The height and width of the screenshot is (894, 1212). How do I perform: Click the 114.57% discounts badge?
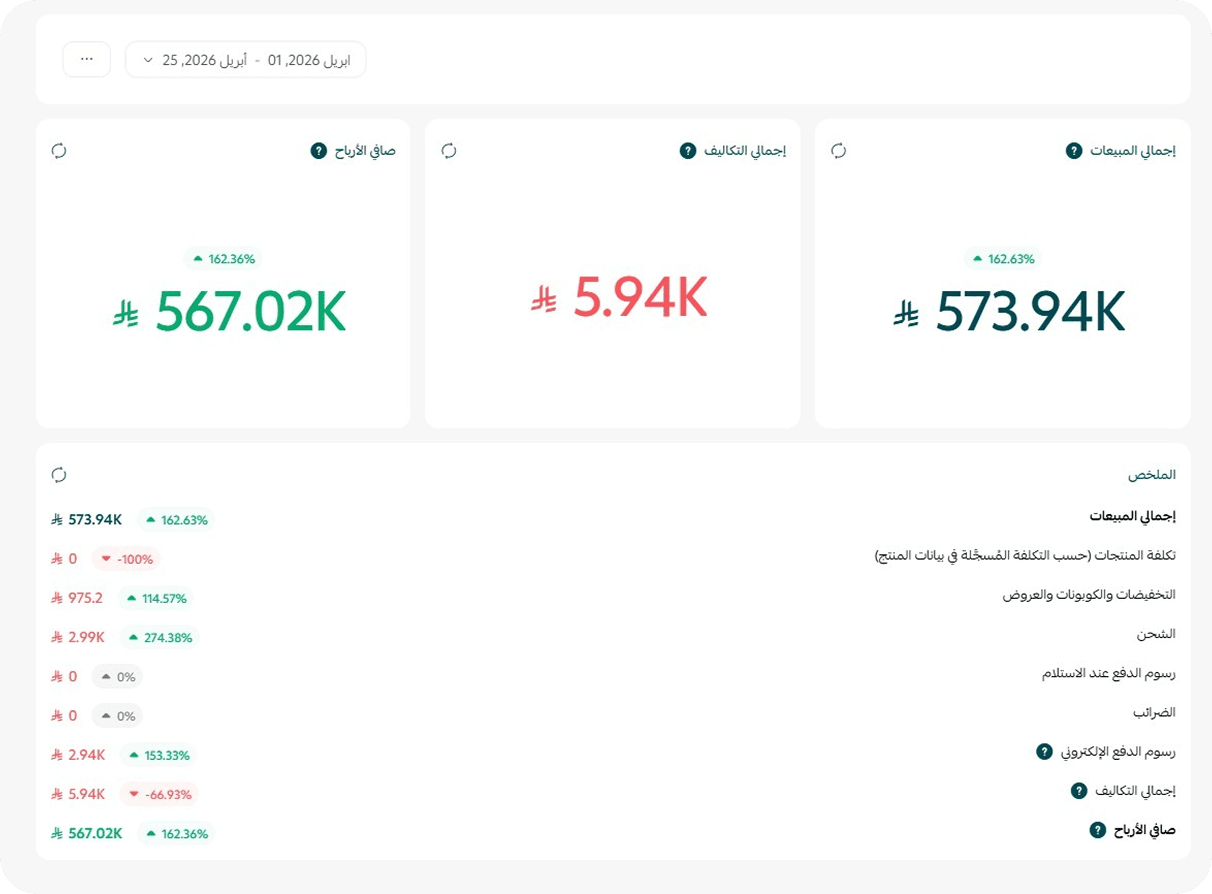156,598
